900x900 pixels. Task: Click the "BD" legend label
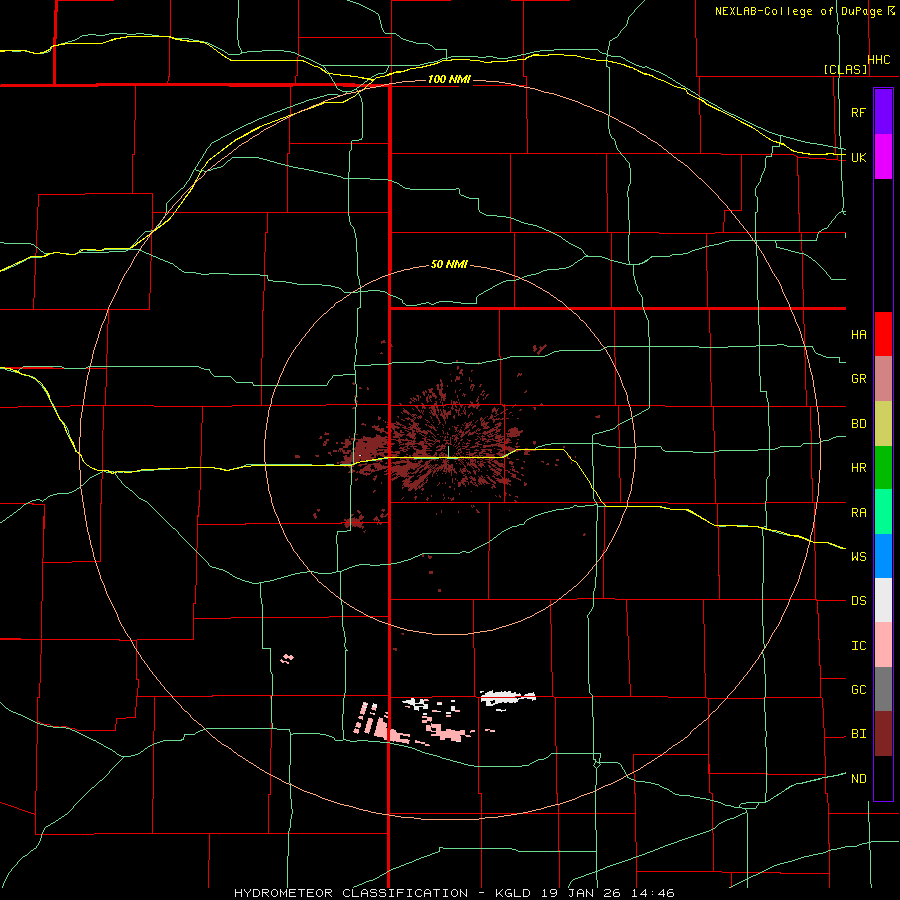tap(859, 424)
